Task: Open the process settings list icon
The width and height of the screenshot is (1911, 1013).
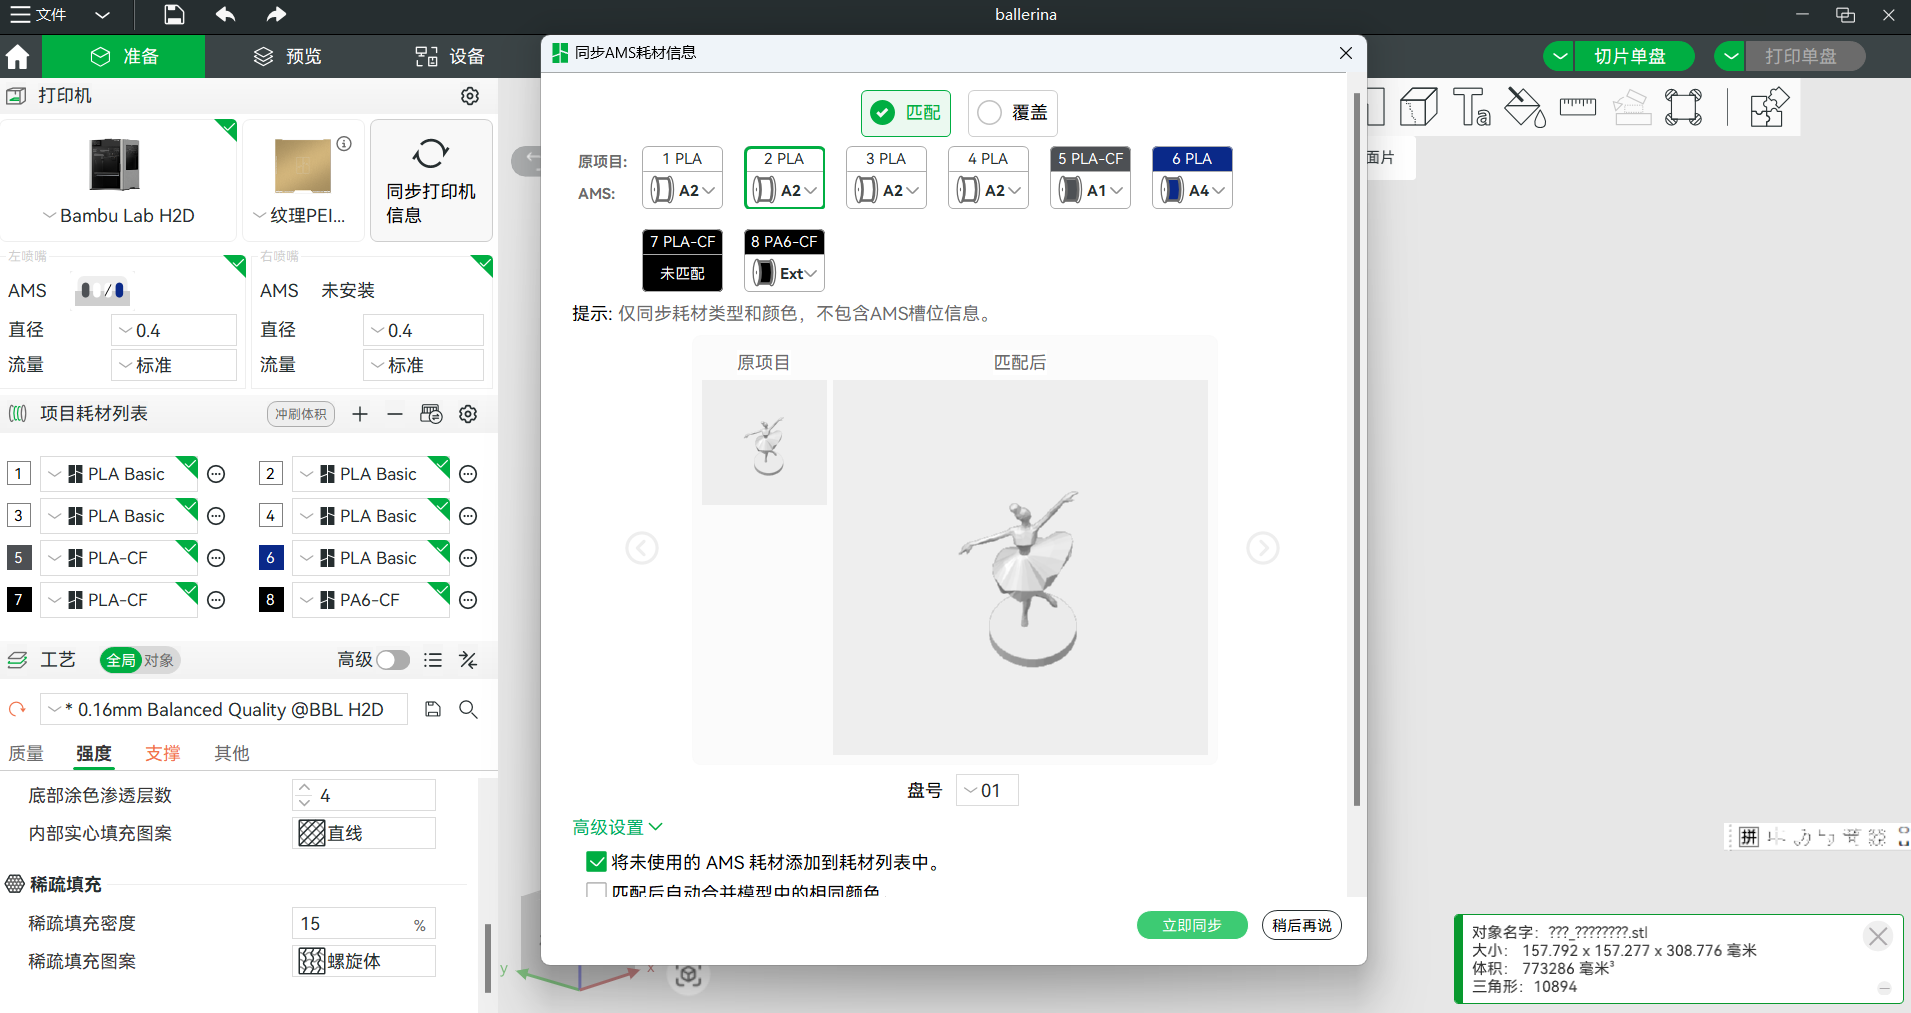Action: coord(433,660)
